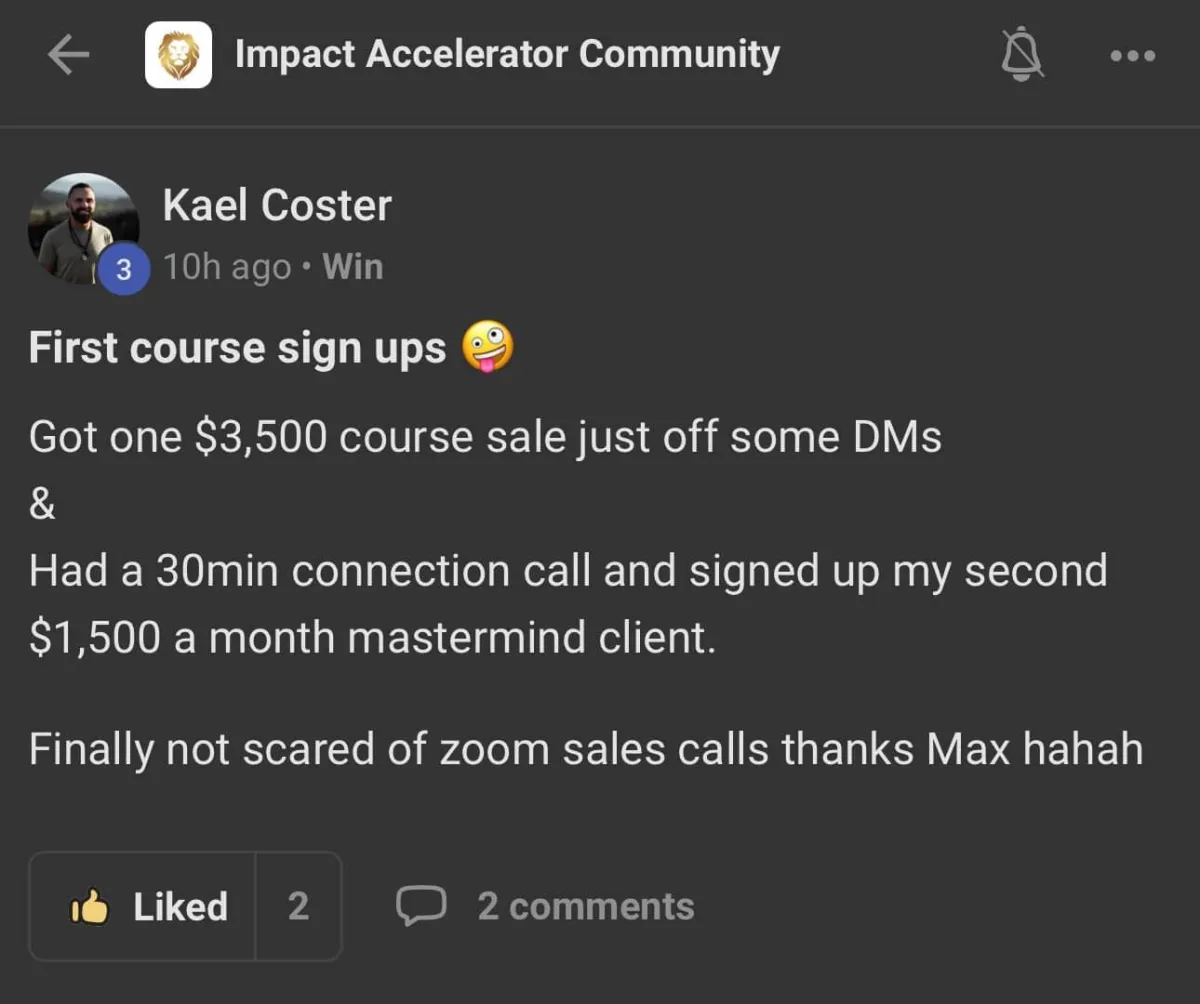Viewport: 1200px width, 1004px height.
Task: Open the lion community logo
Action: [178, 55]
